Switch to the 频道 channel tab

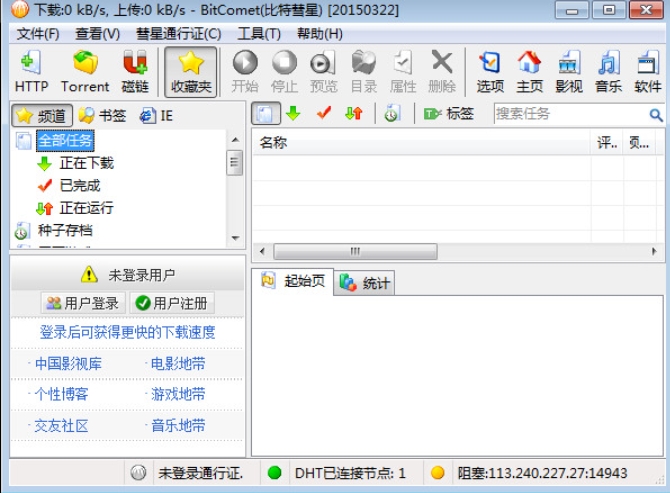click(42, 115)
